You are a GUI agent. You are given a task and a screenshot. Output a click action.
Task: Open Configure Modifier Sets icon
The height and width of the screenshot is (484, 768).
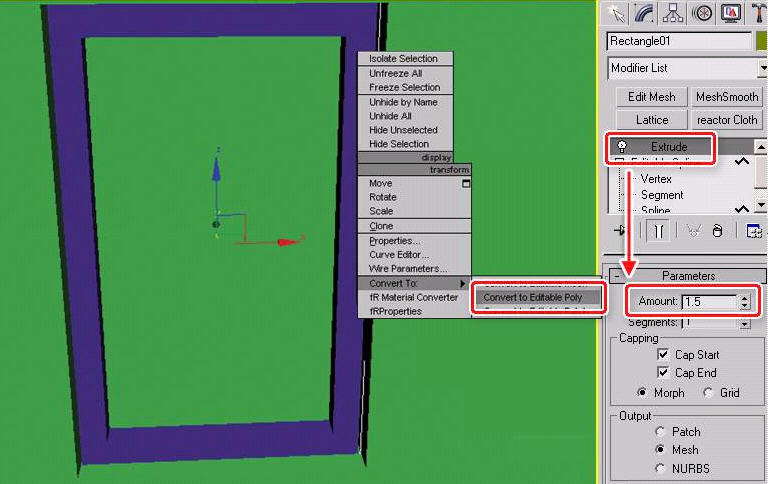coord(756,230)
